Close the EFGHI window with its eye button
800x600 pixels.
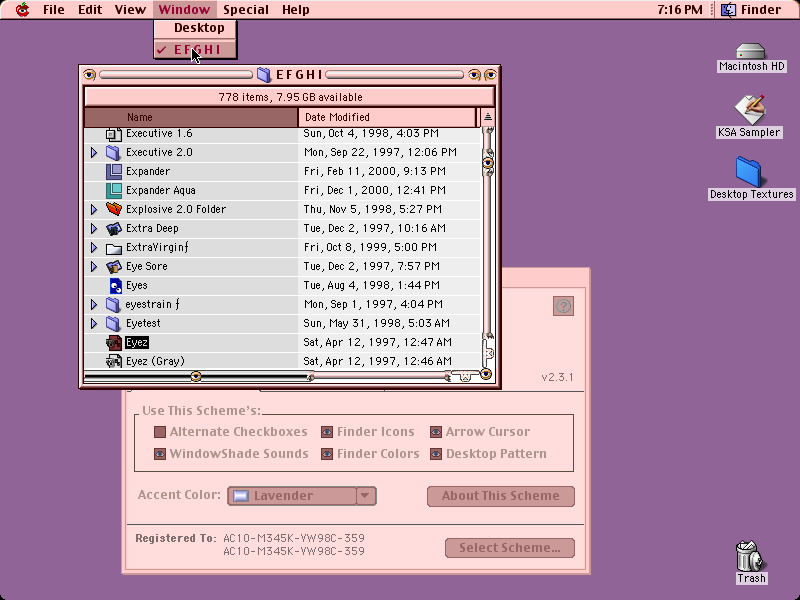click(x=89, y=75)
